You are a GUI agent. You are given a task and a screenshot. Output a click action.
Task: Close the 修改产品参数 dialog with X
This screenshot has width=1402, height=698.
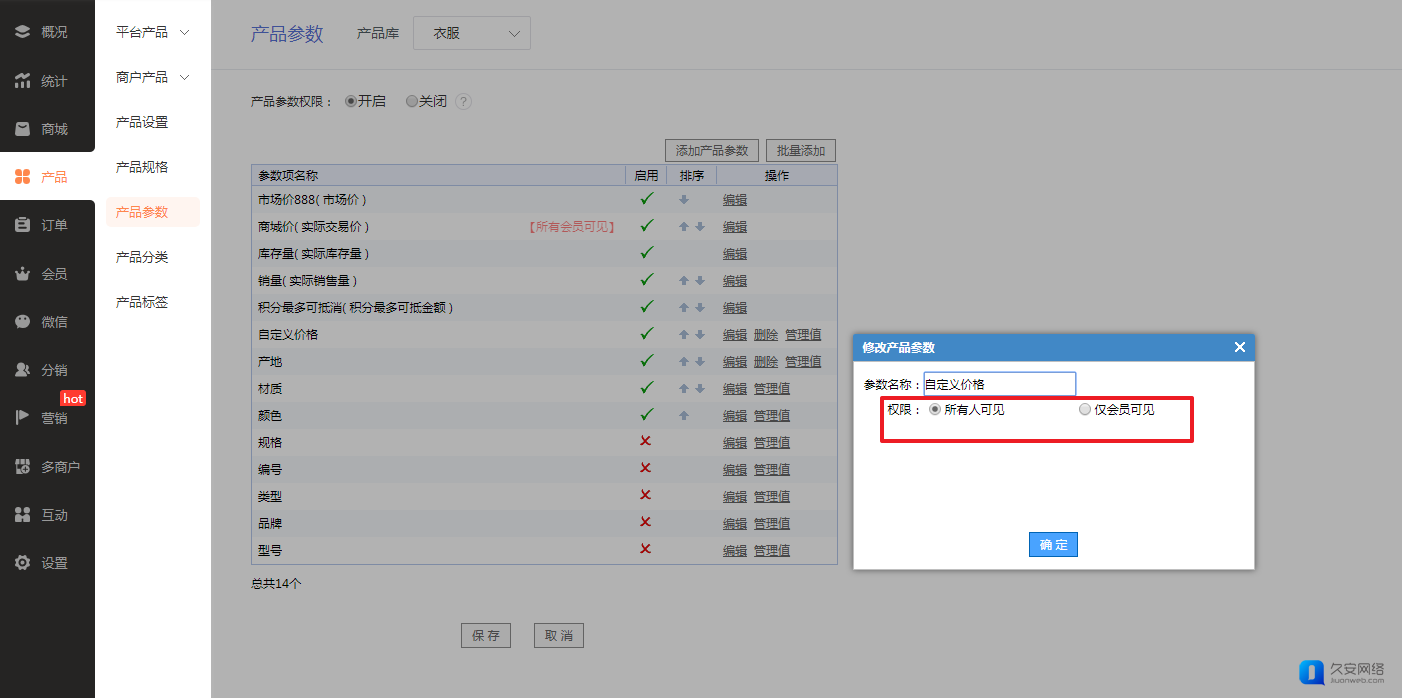pyautogui.click(x=1239, y=347)
